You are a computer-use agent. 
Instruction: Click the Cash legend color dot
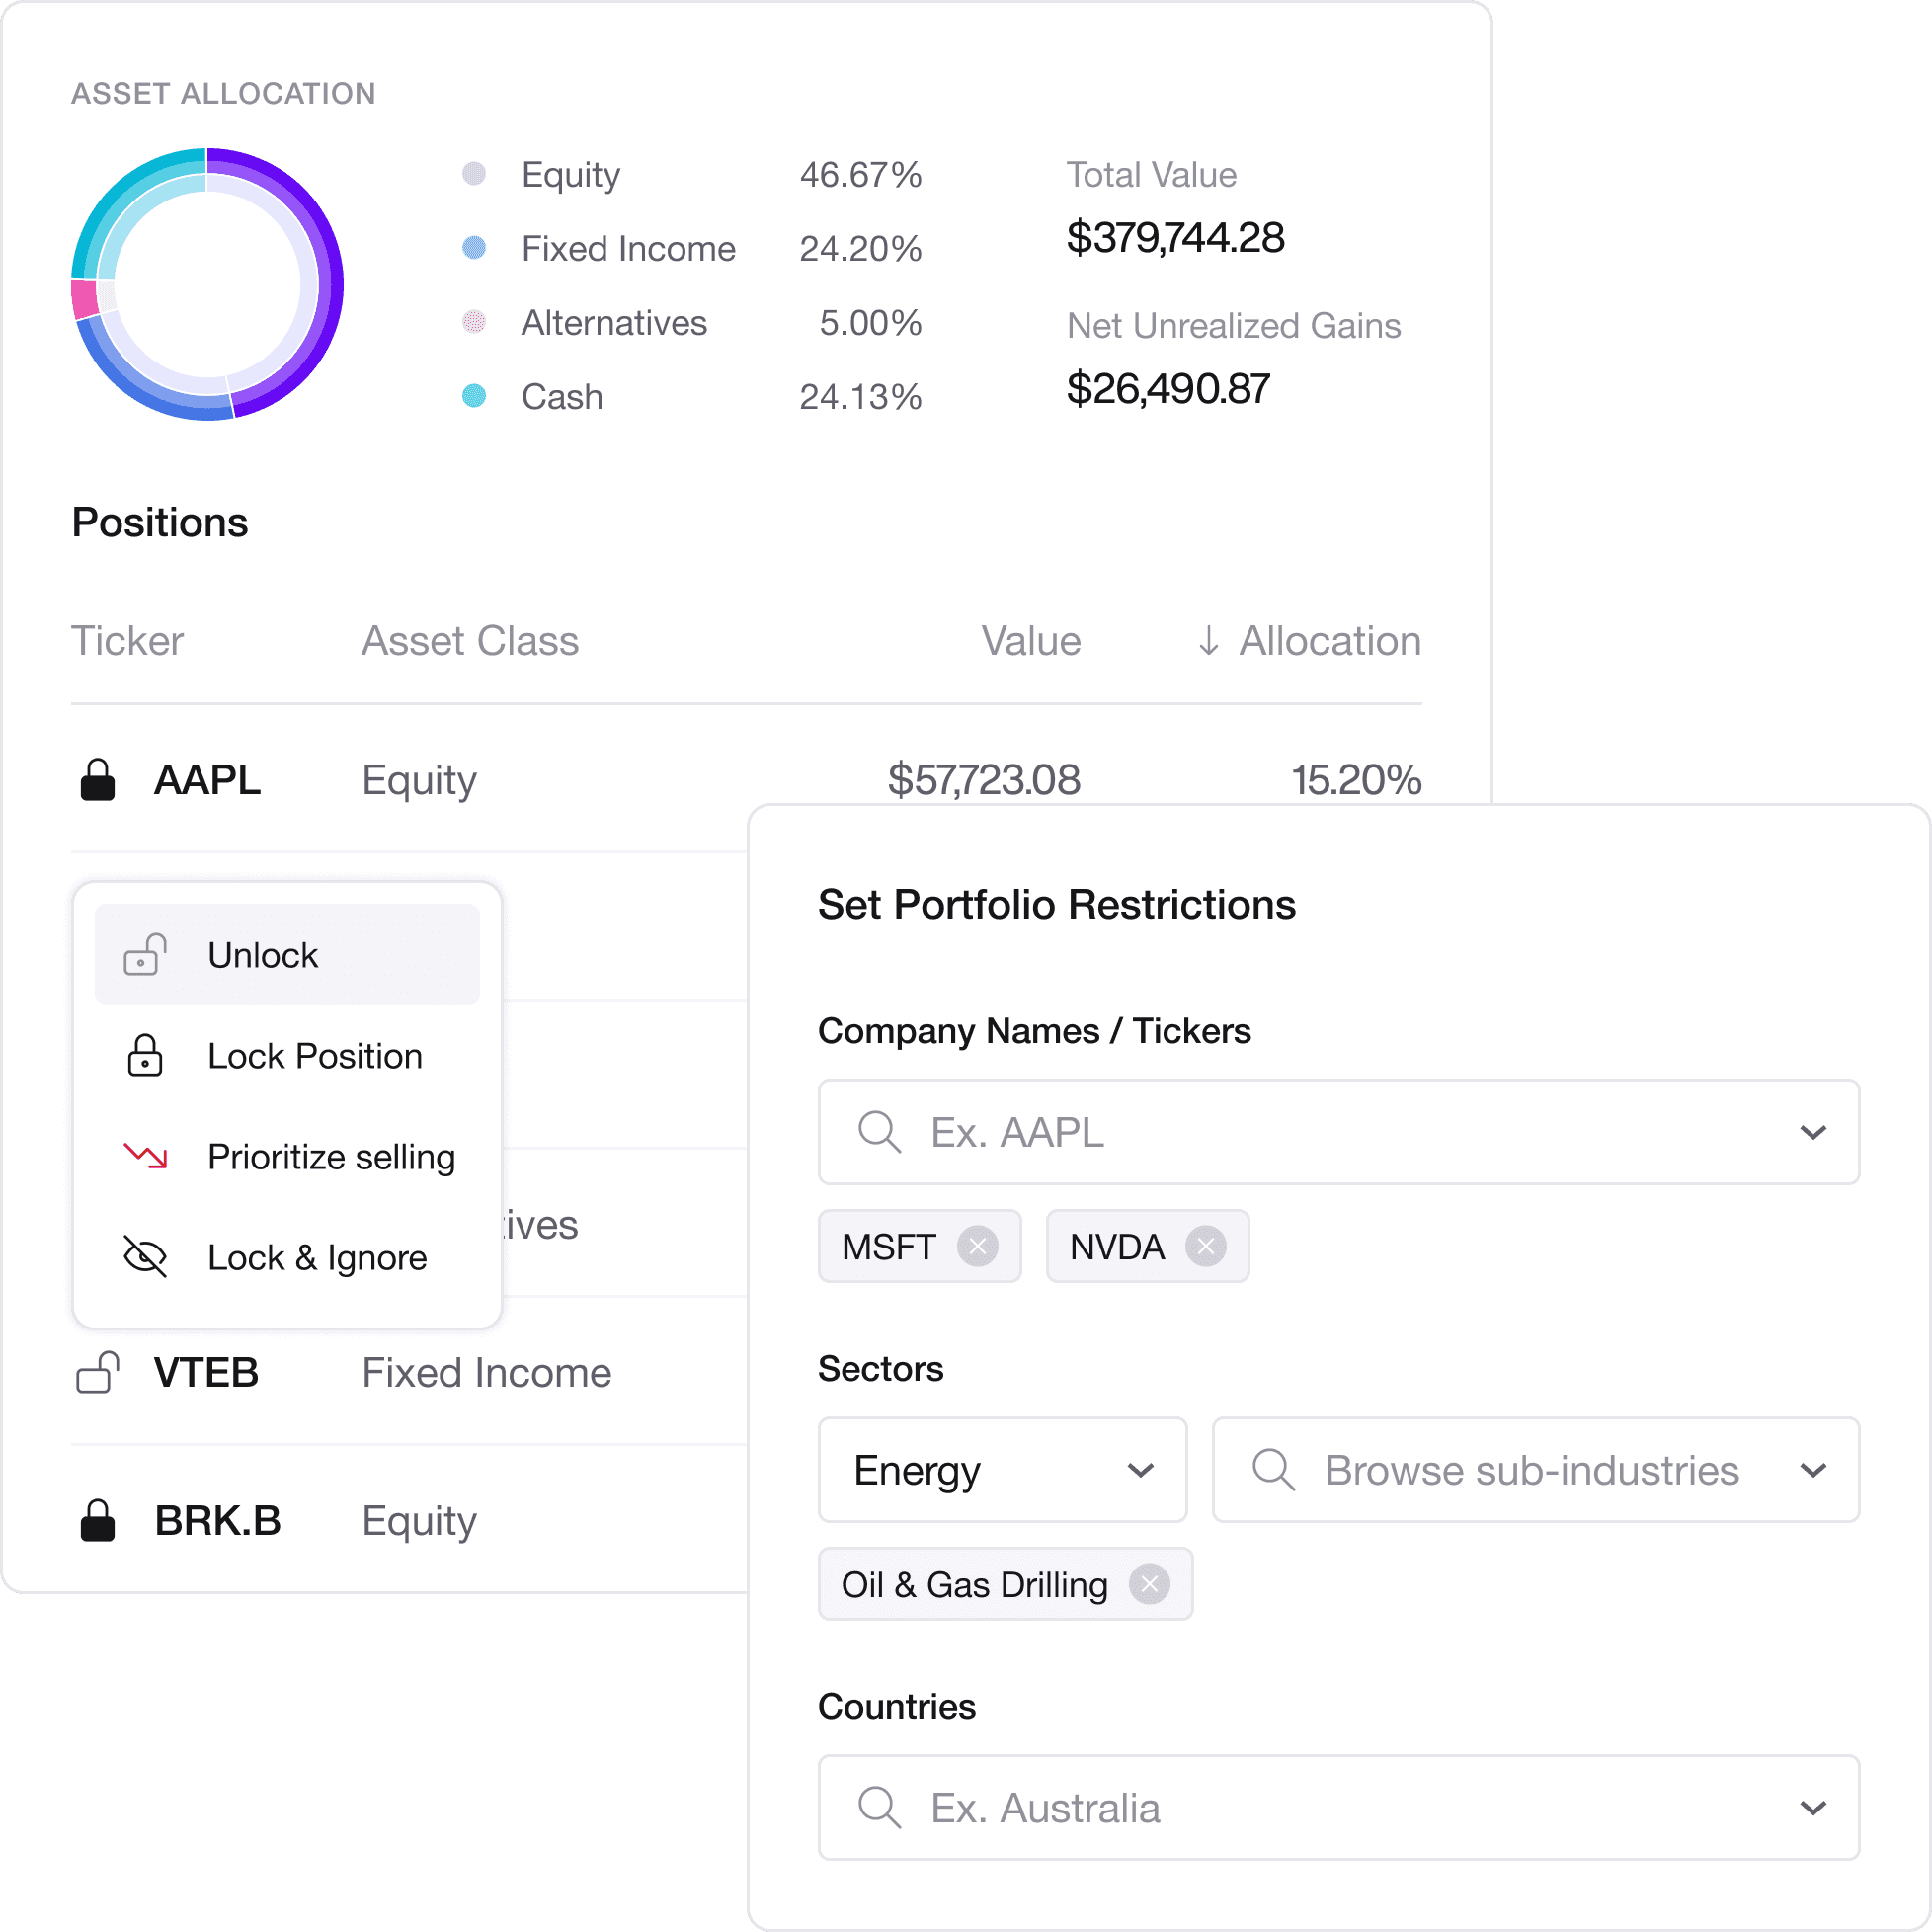(x=474, y=396)
